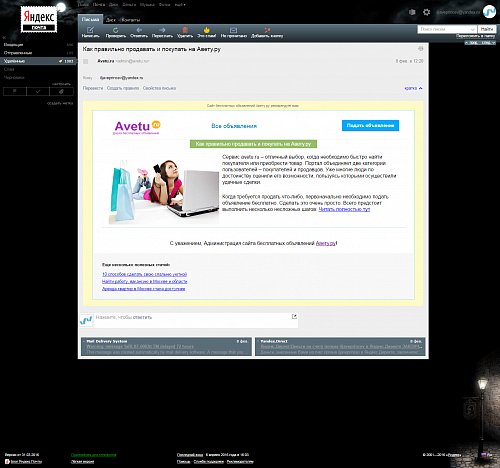The height and width of the screenshot is (468, 500).
Task: Click the Avetu.ru logo in the email
Action: coord(137,127)
